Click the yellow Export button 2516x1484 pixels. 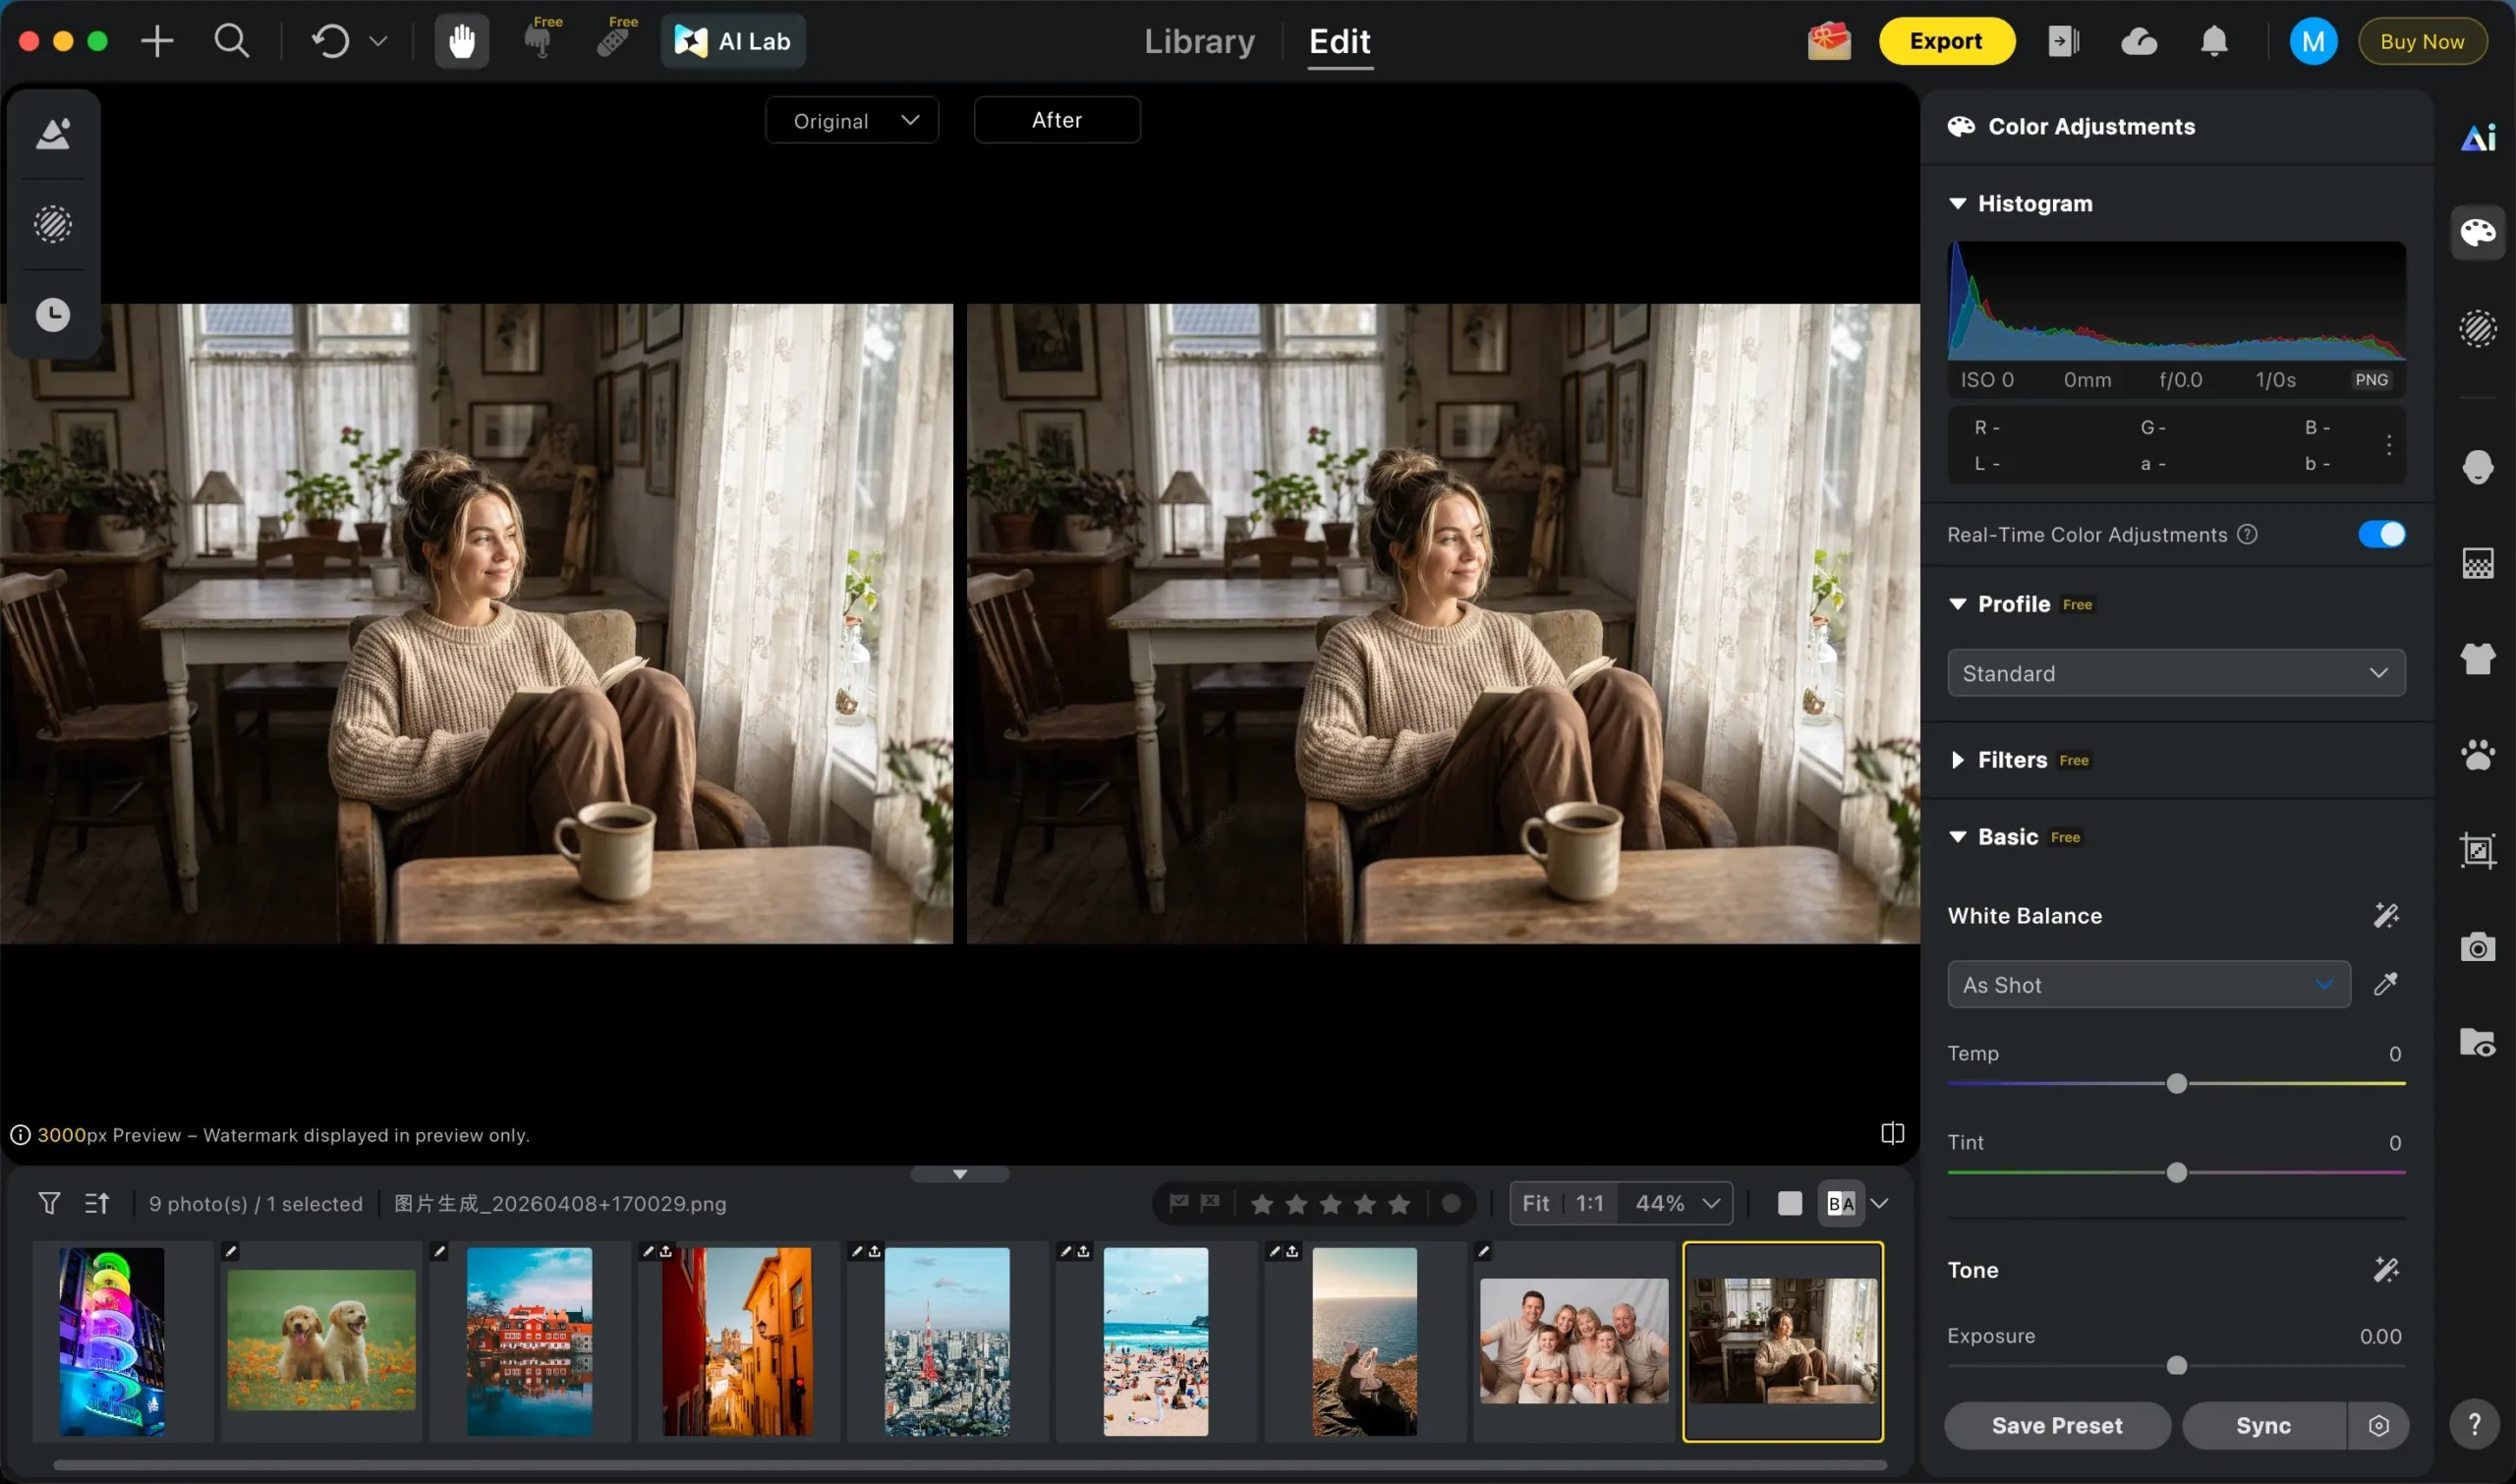point(1945,41)
